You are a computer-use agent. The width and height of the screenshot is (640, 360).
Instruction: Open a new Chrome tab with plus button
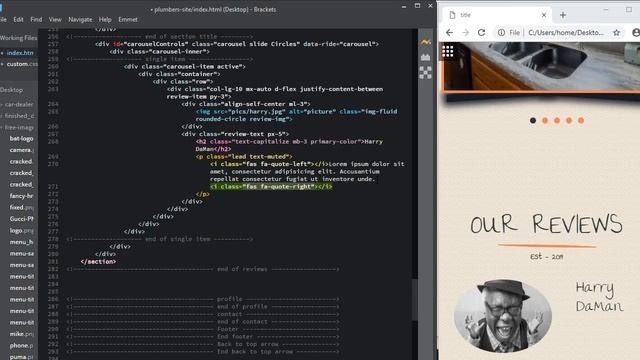(563, 15)
